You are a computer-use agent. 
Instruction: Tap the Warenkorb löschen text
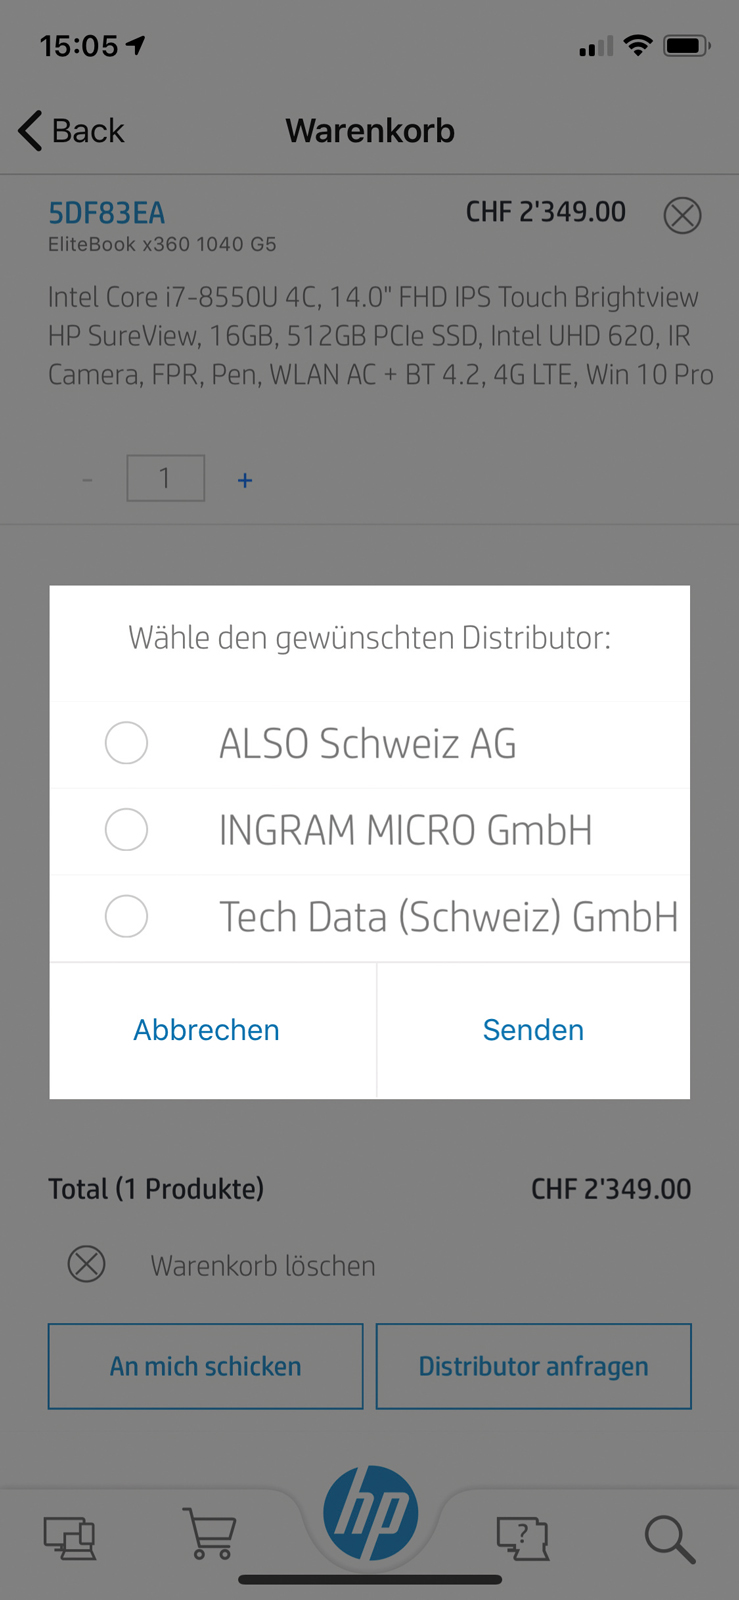(x=263, y=1266)
